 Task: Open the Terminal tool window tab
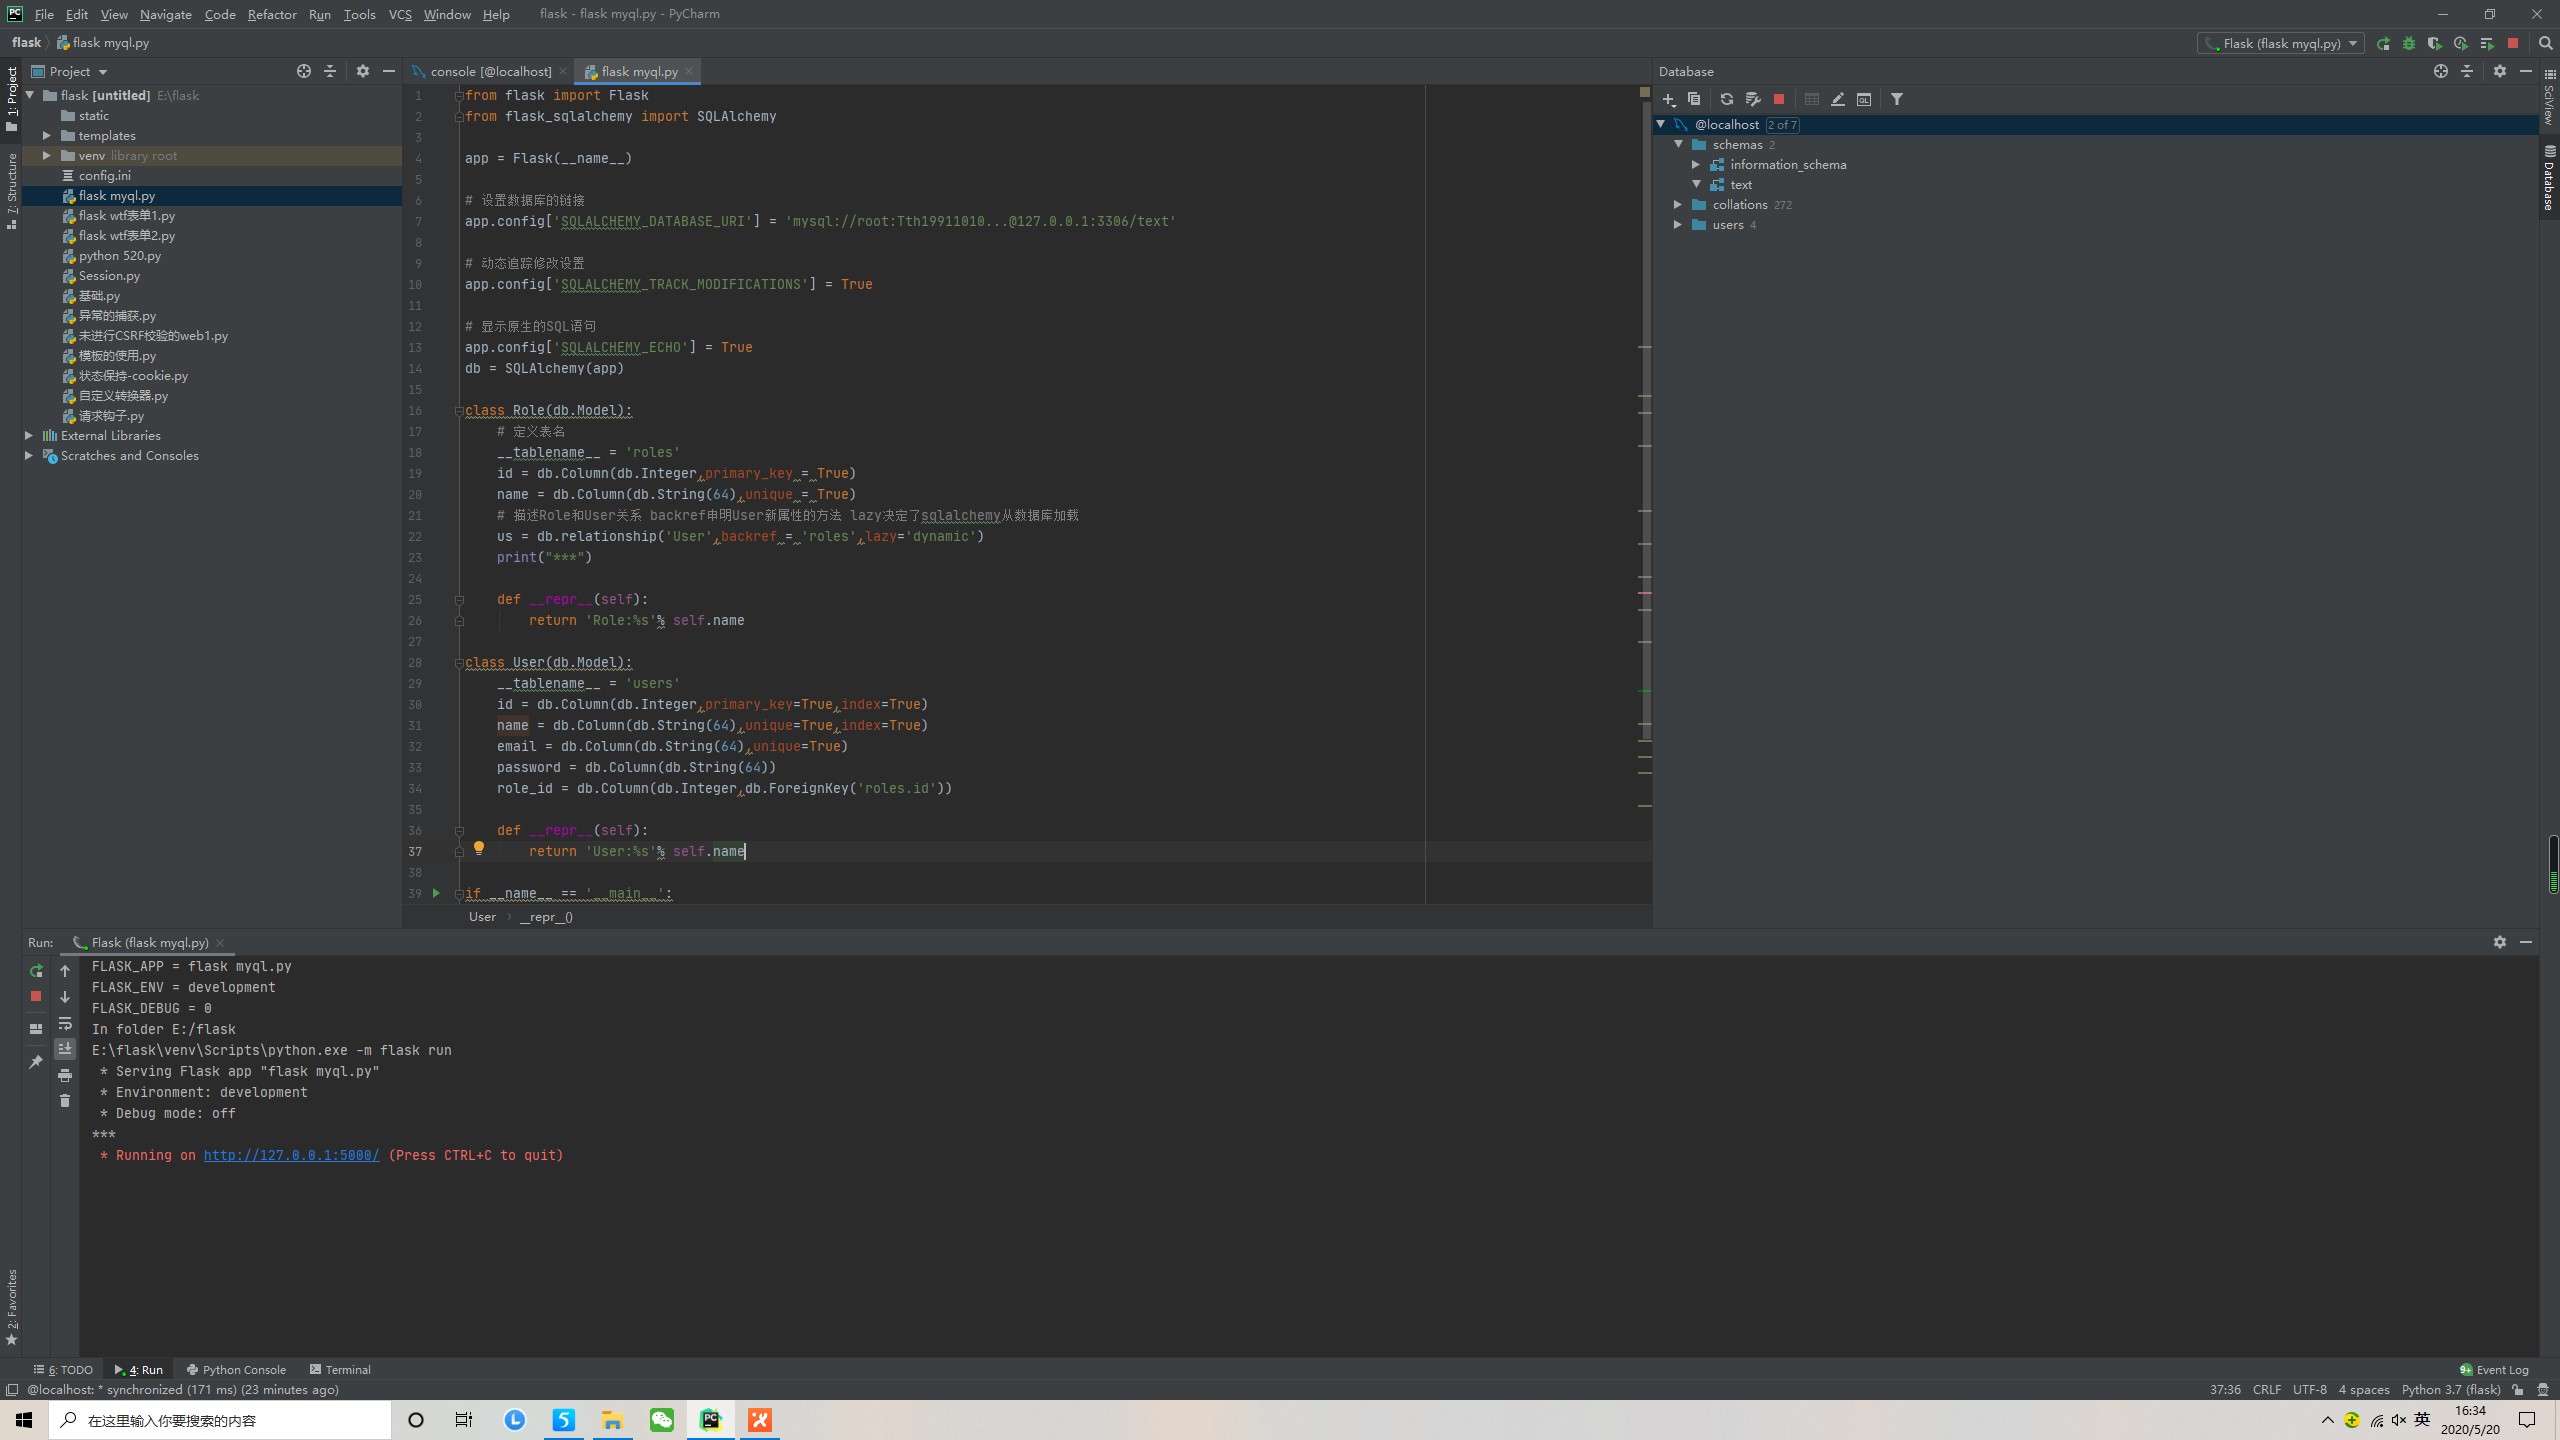click(340, 1370)
